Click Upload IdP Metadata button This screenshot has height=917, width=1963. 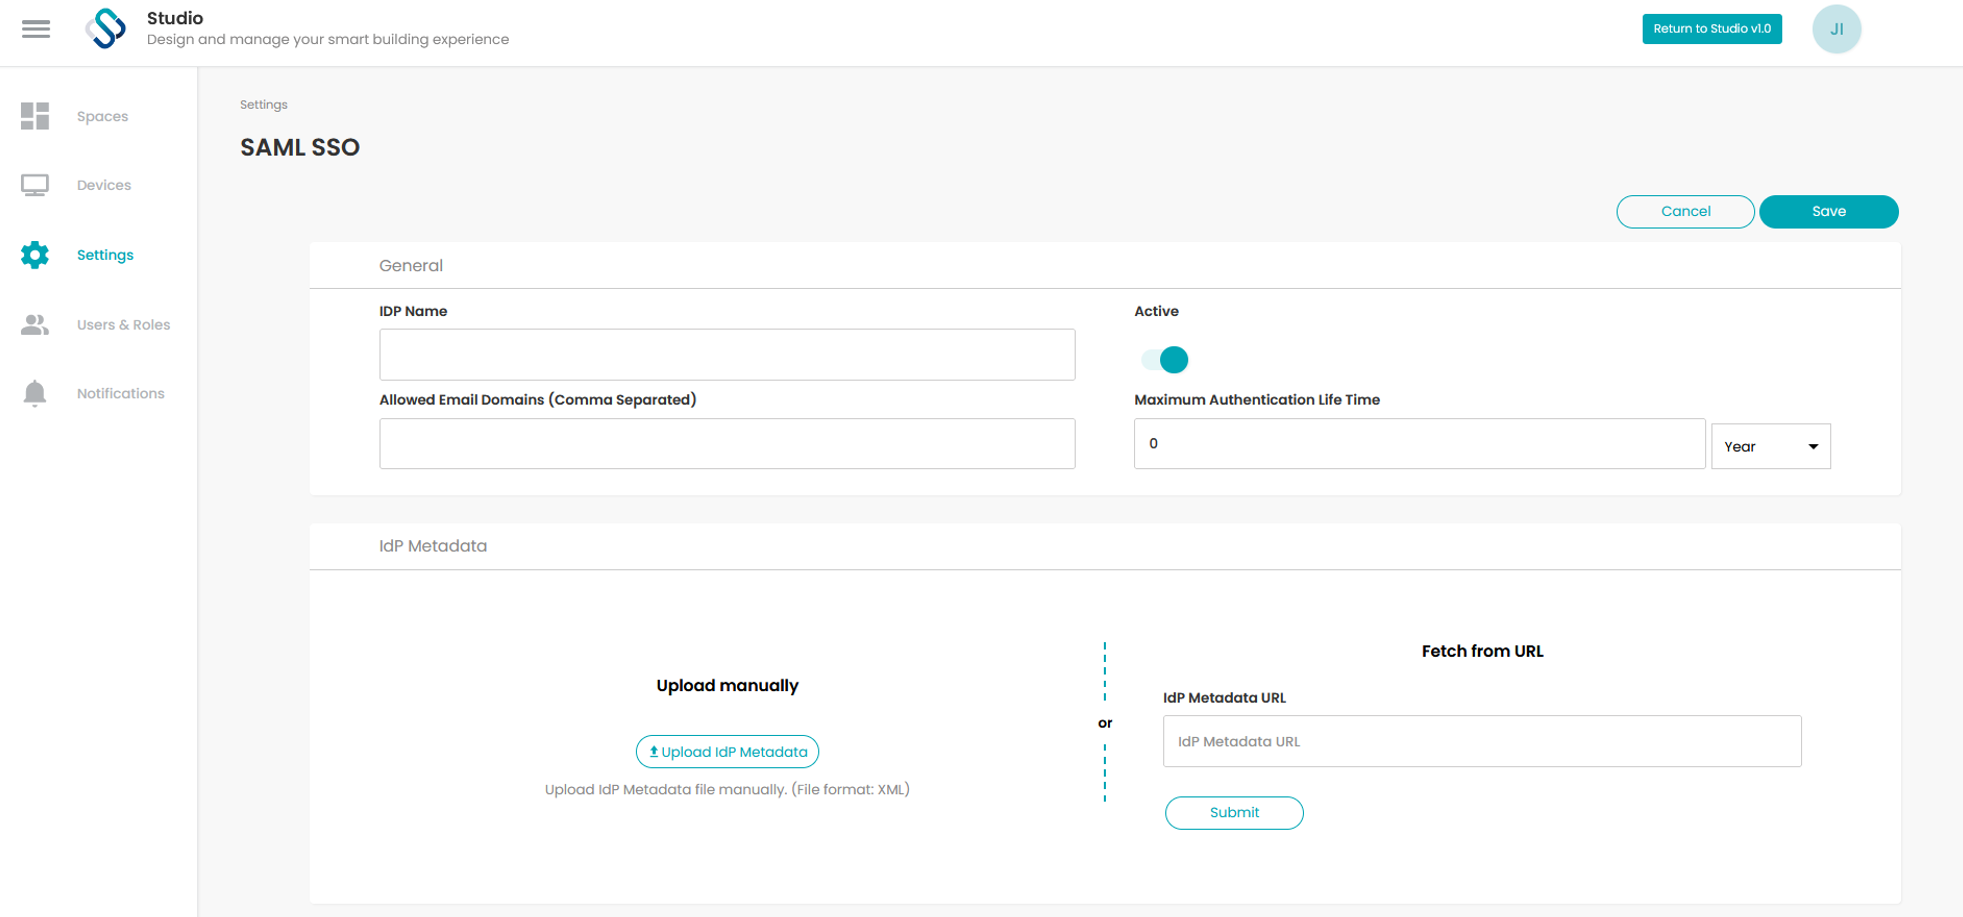click(x=727, y=751)
